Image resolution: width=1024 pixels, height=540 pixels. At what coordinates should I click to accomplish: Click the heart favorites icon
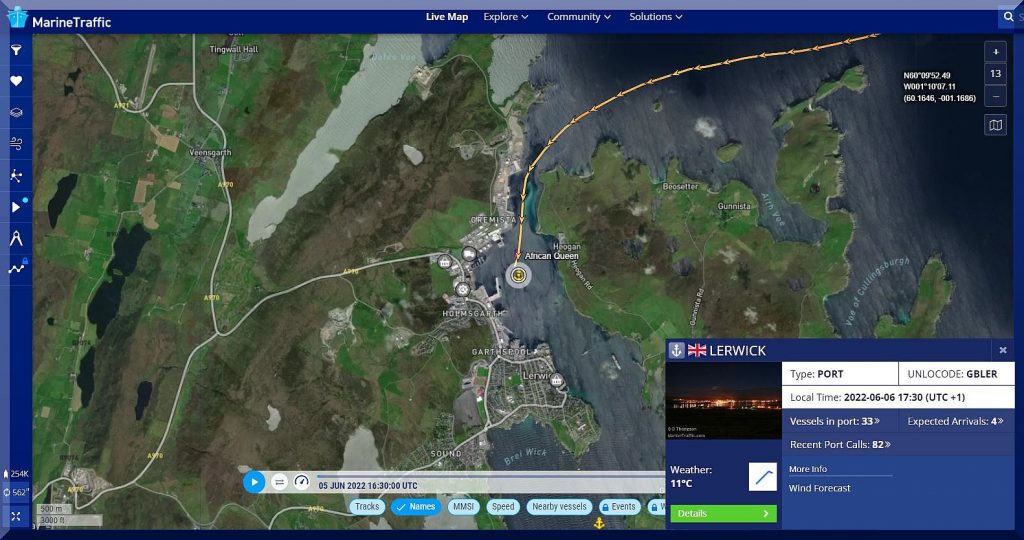pos(16,81)
